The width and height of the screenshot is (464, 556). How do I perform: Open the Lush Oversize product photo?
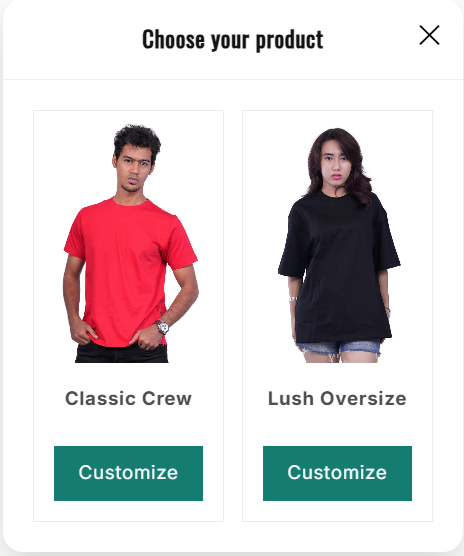pos(339,245)
